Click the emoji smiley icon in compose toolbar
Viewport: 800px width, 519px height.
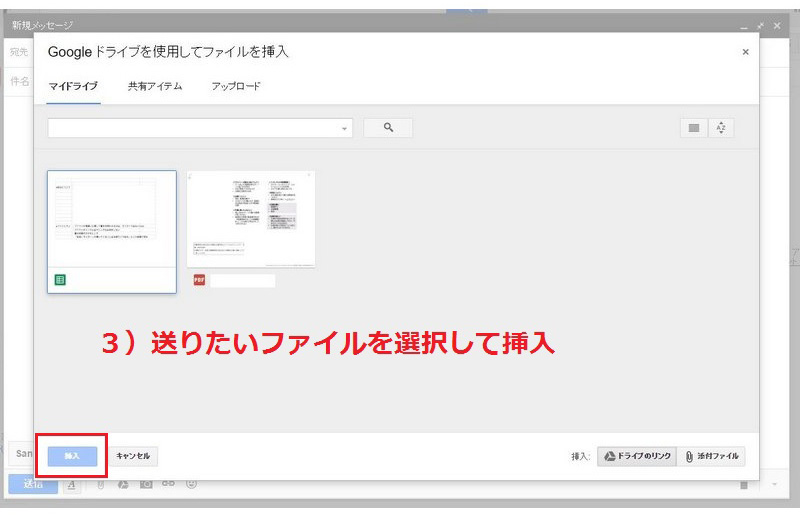[x=191, y=483]
